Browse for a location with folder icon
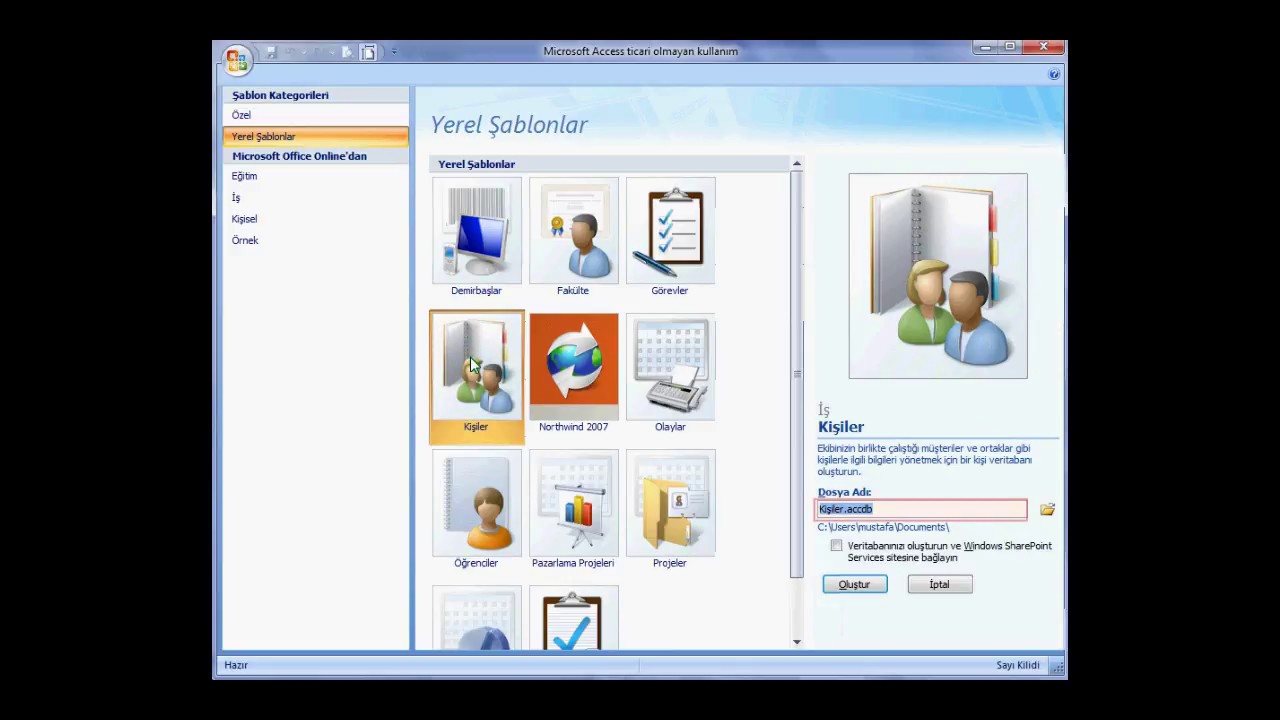1280x720 pixels. (1047, 510)
